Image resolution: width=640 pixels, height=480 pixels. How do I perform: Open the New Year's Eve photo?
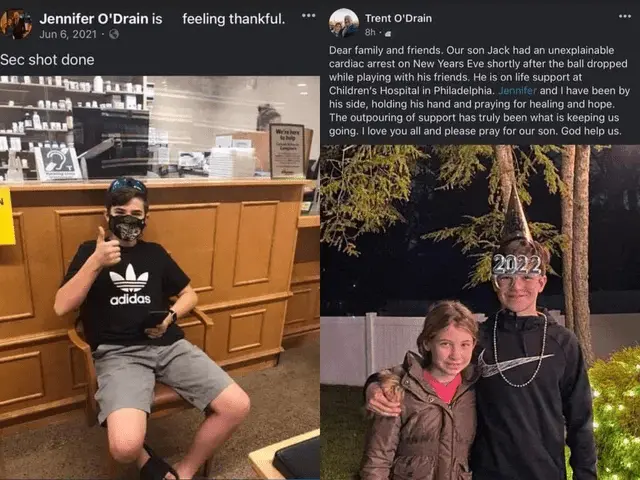click(x=480, y=312)
